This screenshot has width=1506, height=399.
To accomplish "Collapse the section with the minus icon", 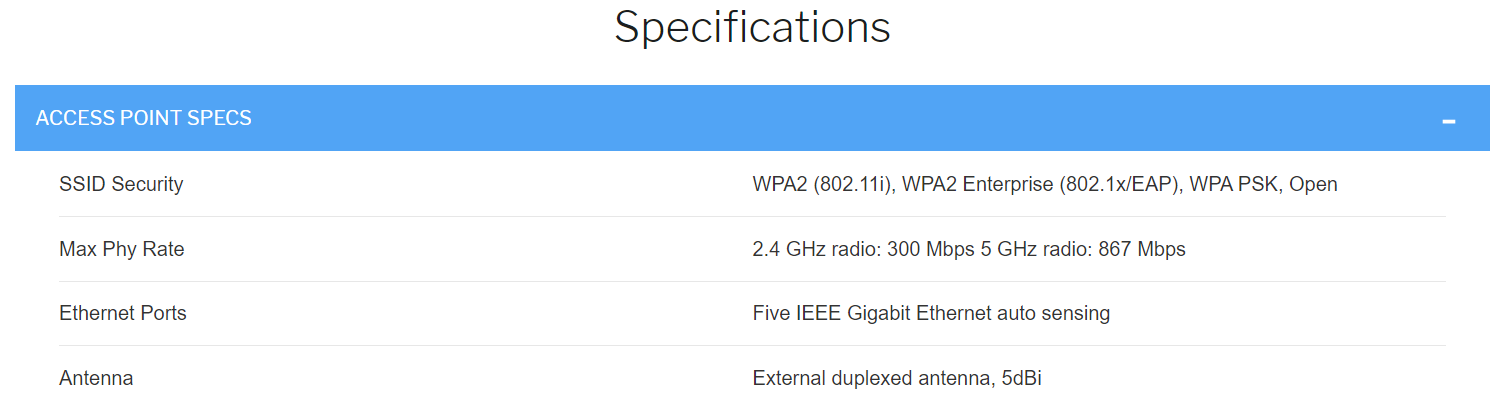I will pos(1448,121).
